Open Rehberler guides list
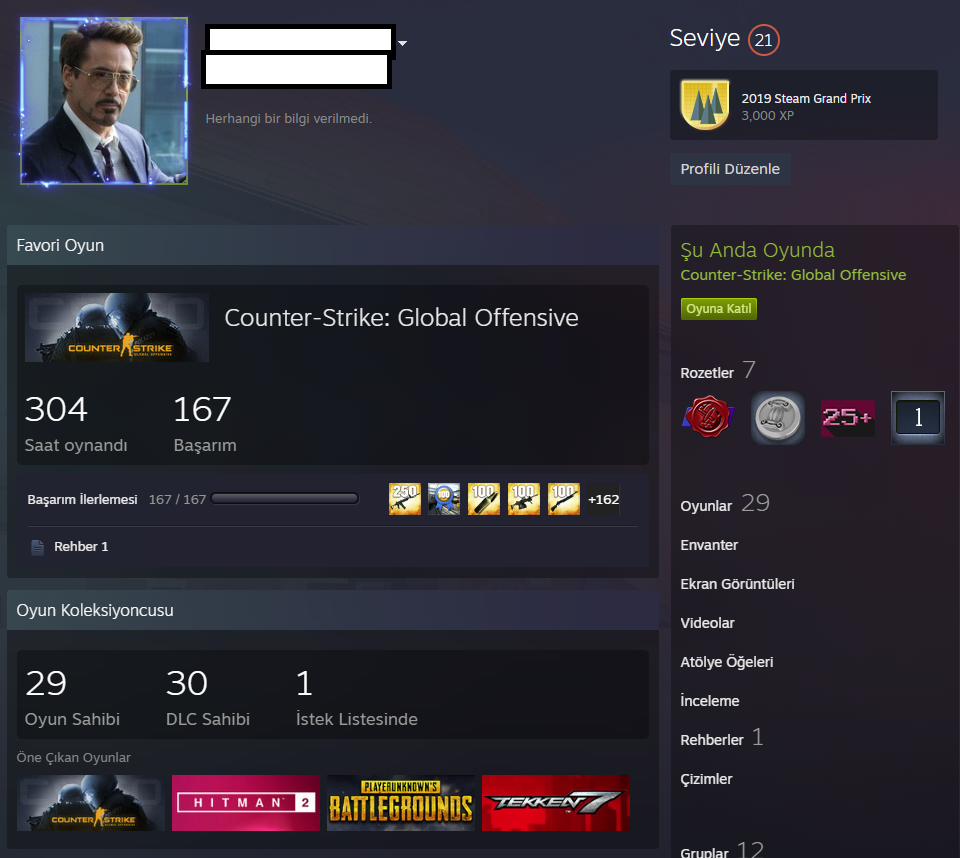This screenshot has height=858, width=960. pyautogui.click(x=722, y=739)
